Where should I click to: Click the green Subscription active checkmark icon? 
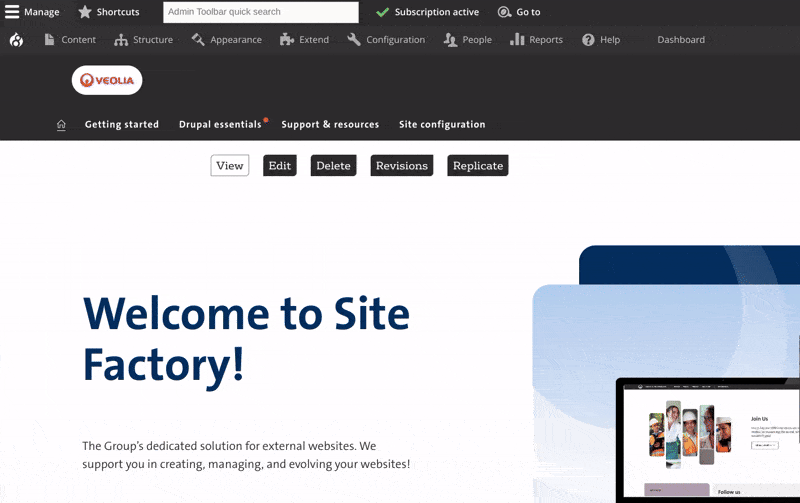pyautogui.click(x=382, y=12)
